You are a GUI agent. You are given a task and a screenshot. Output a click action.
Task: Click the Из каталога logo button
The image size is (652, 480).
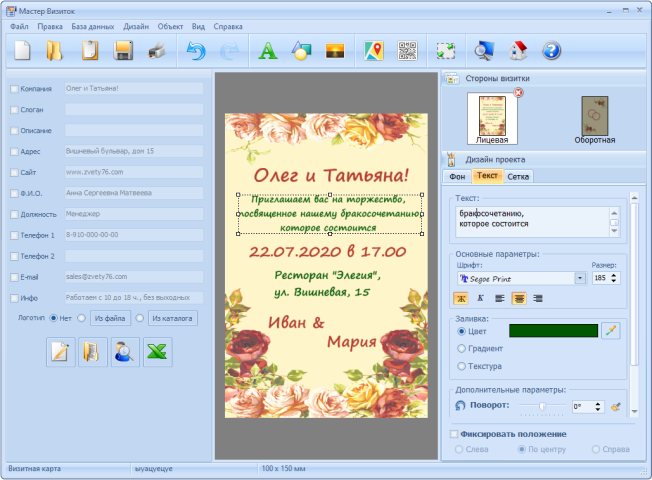pyautogui.click(x=172, y=318)
